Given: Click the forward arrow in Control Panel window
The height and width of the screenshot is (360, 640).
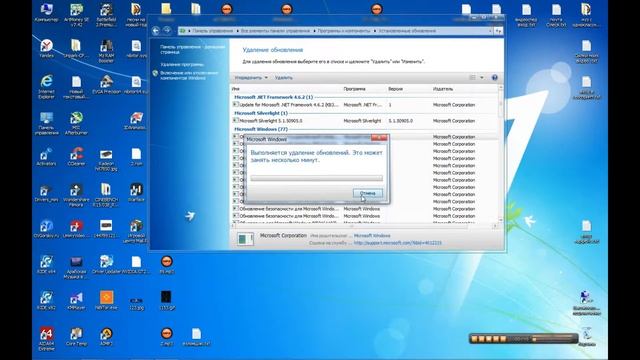Looking at the screenshot, I should [167, 30].
